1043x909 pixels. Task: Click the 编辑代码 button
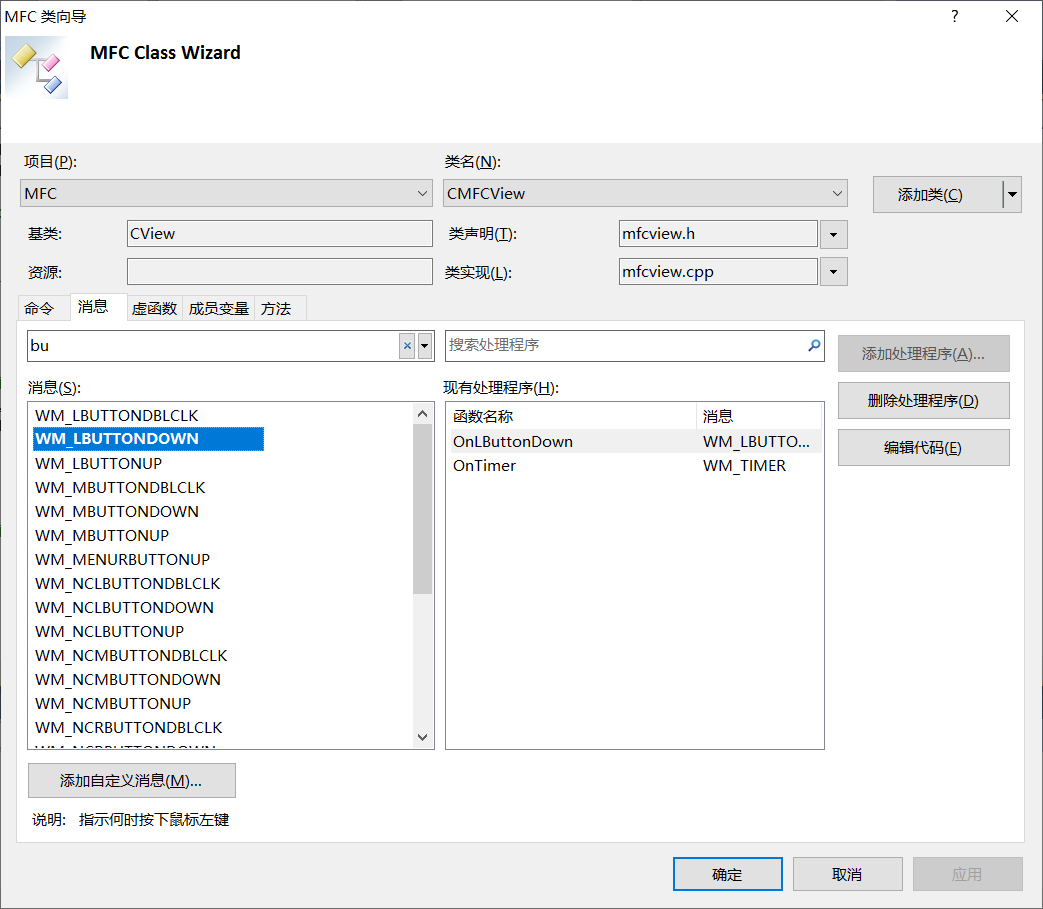(923, 447)
